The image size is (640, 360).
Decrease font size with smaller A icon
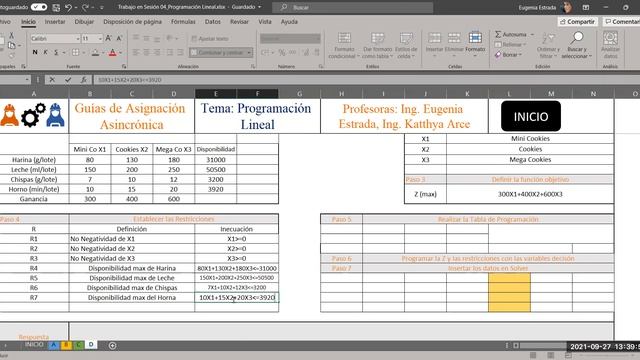click(119, 38)
